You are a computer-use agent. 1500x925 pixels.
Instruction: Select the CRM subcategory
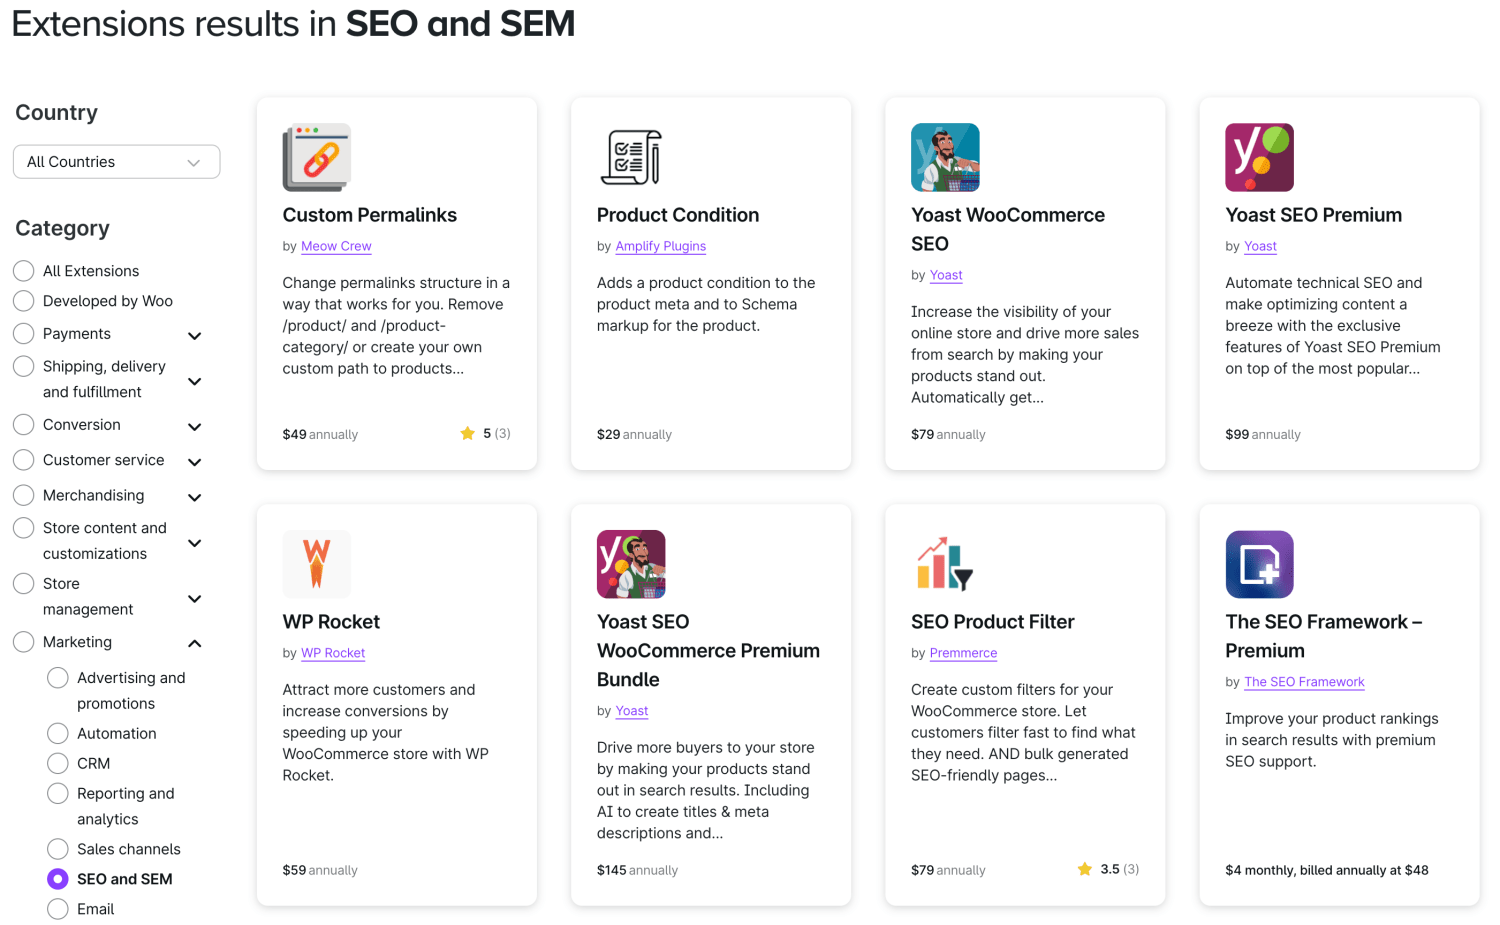tap(57, 763)
